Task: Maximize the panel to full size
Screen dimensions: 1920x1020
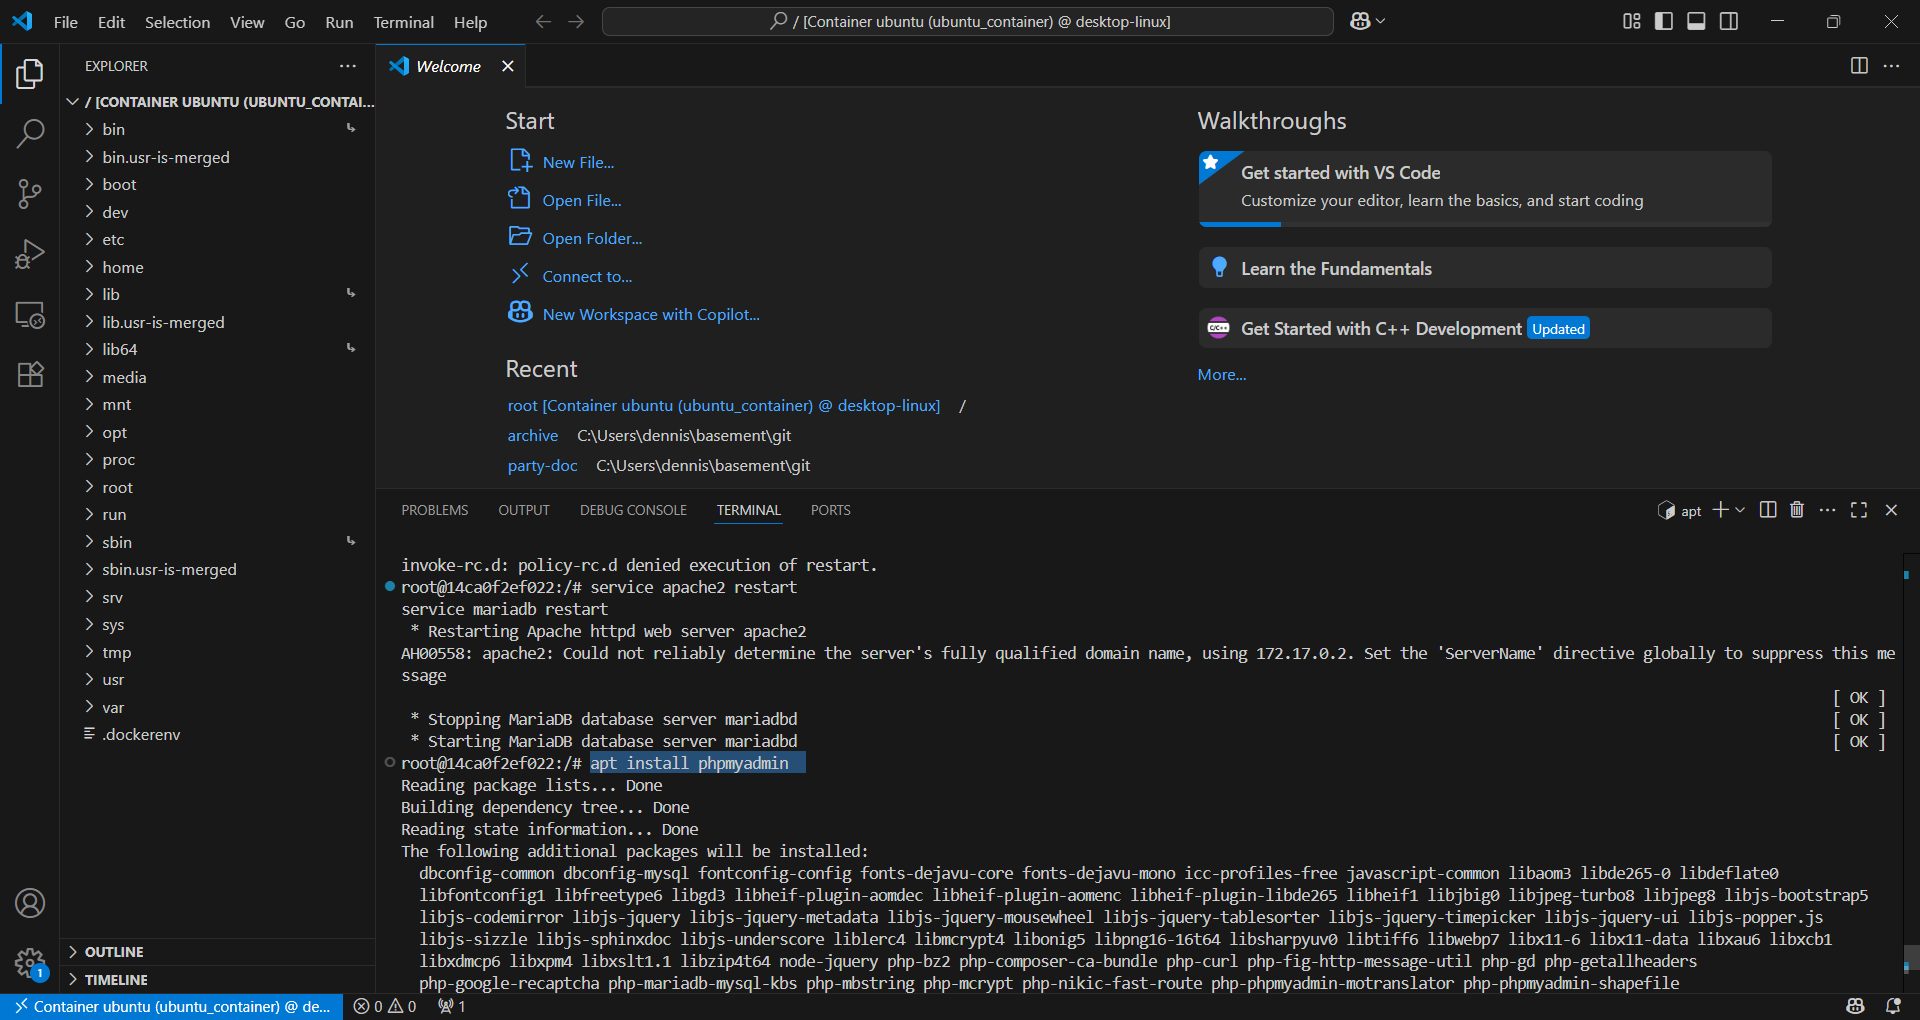Action: (1859, 510)
